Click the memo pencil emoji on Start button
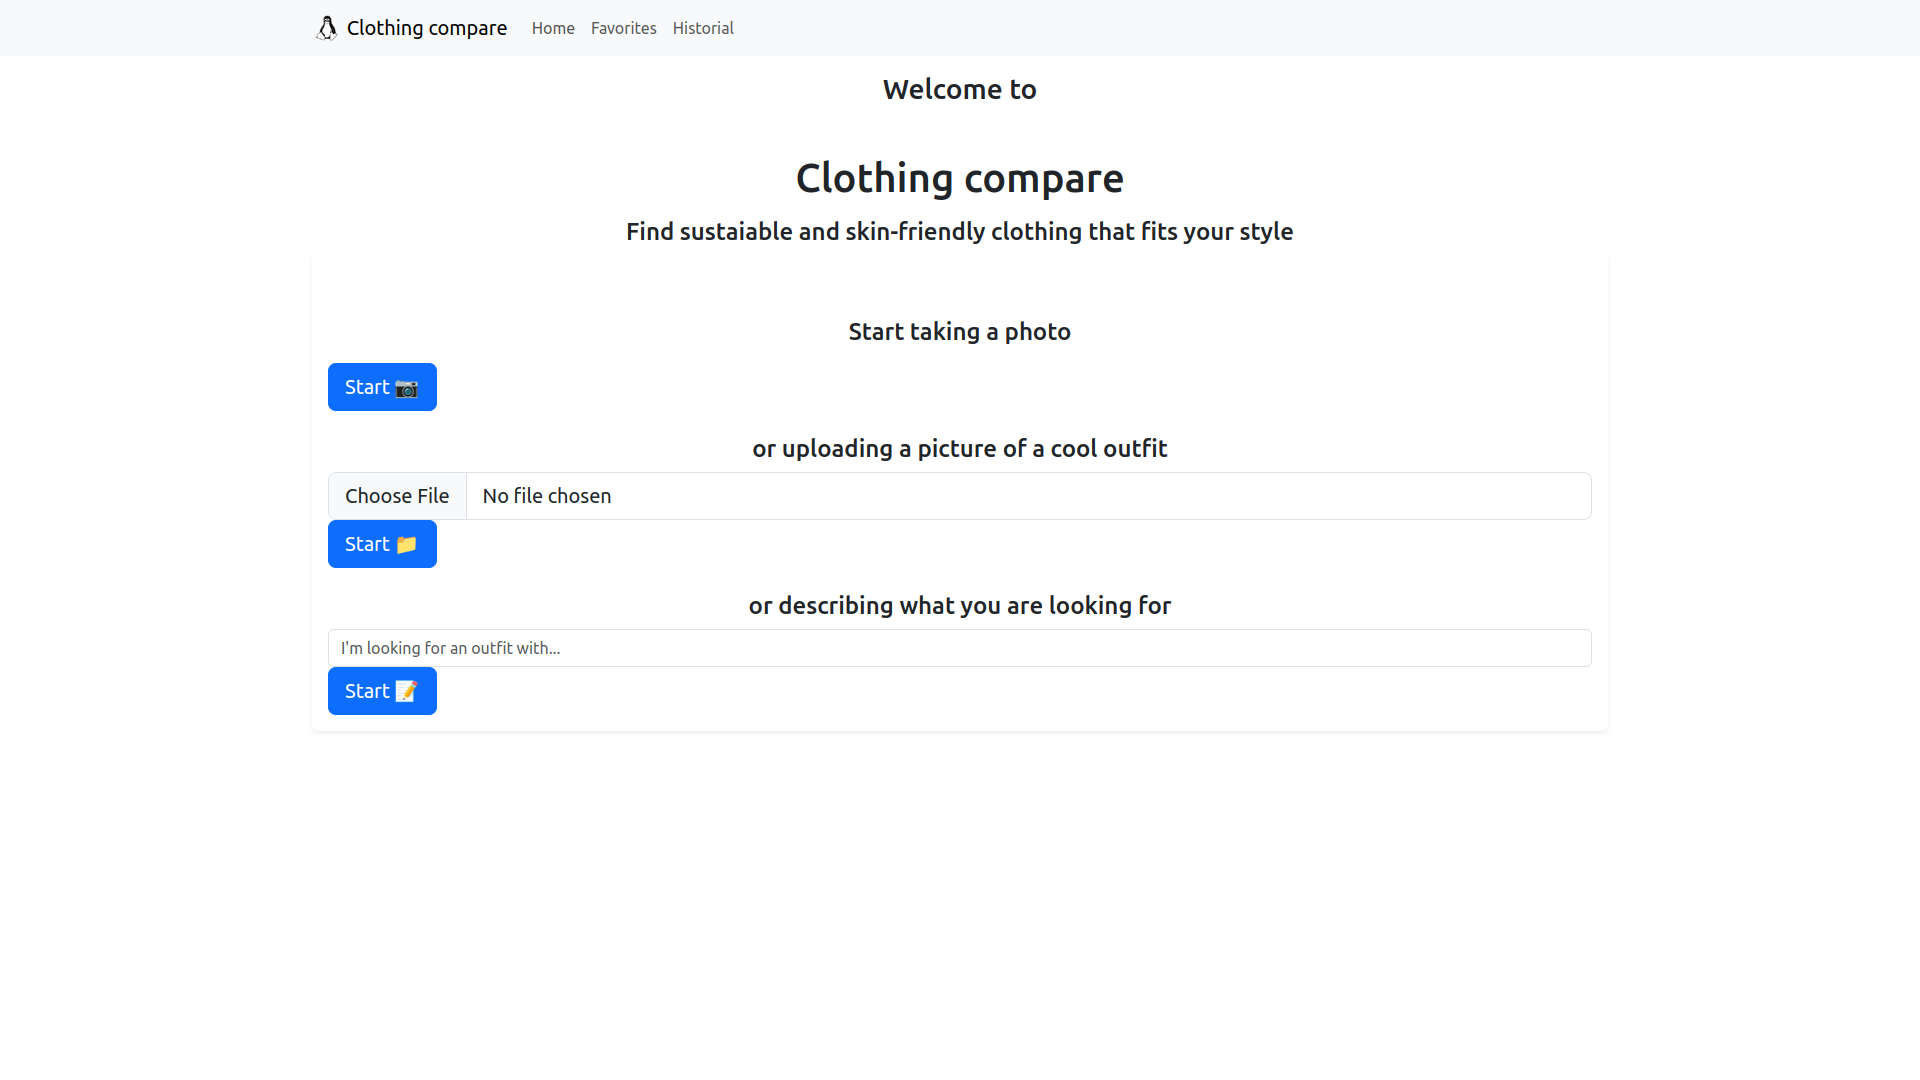This screenshot has height=1080, width=1920. [x=406, y=692]
